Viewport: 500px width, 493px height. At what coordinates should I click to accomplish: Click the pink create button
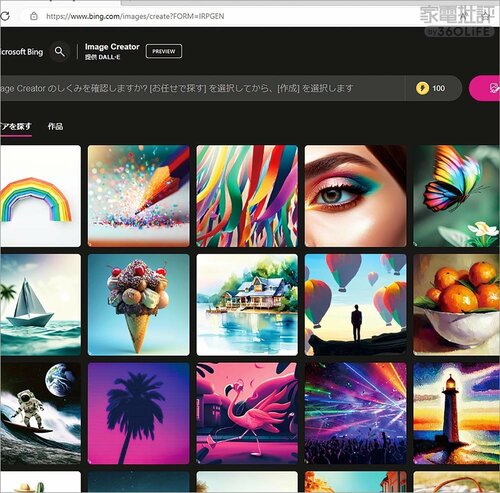pos(484,88)
